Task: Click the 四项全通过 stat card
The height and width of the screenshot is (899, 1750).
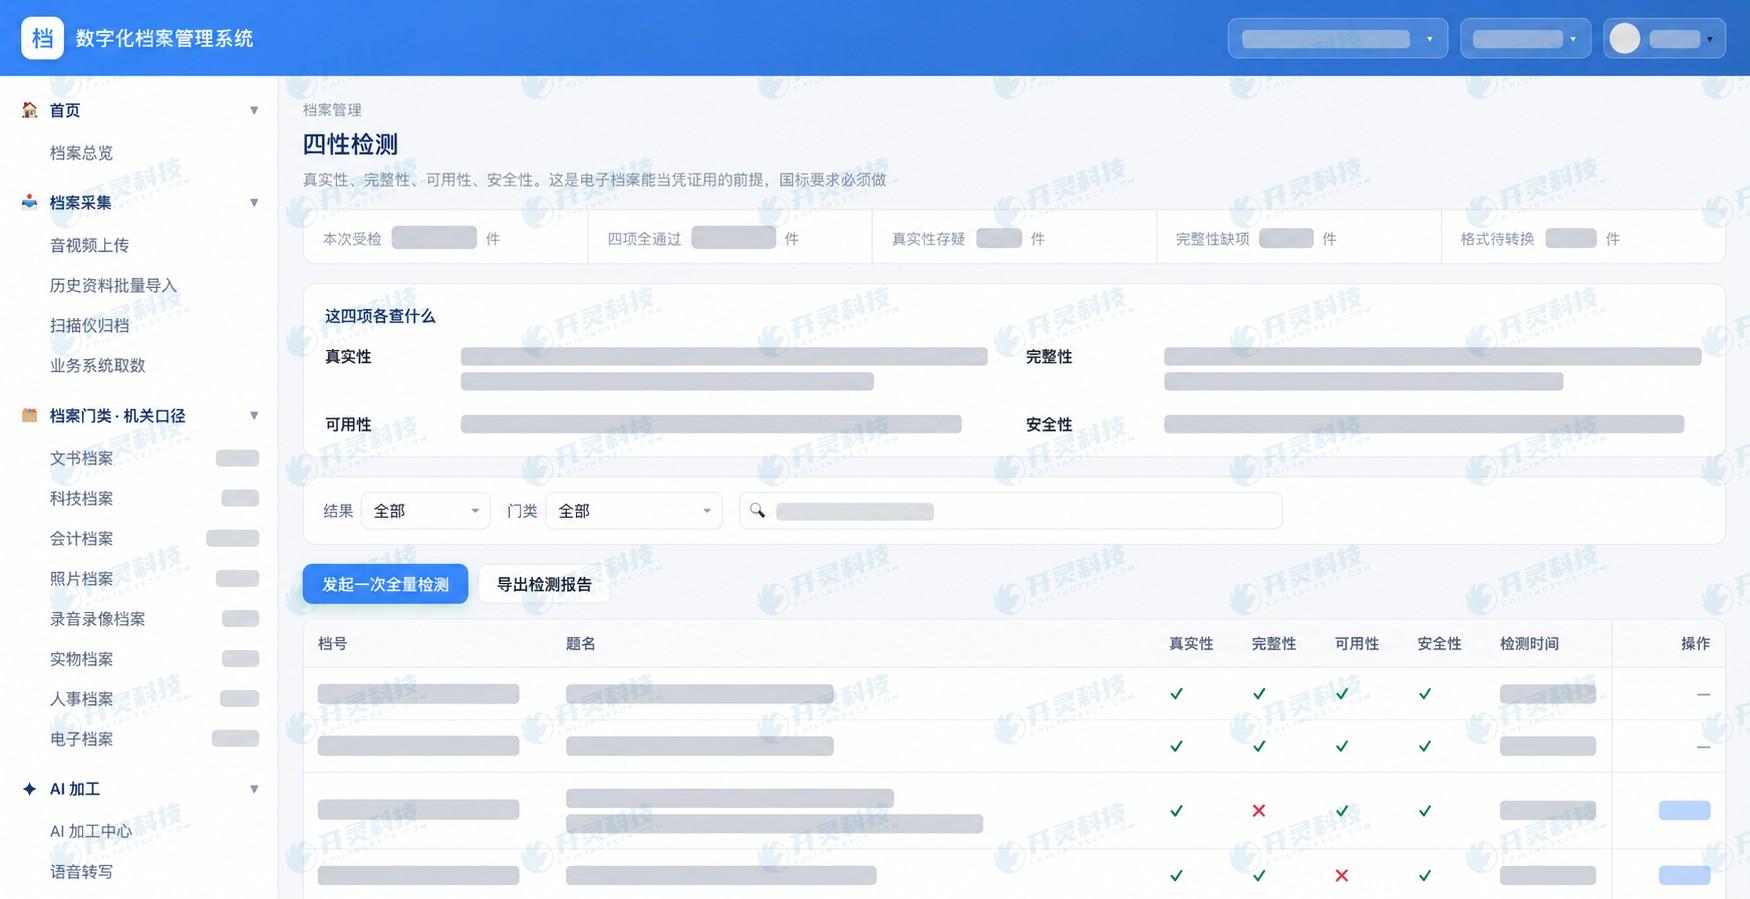Action: click(x=730, y=238)
